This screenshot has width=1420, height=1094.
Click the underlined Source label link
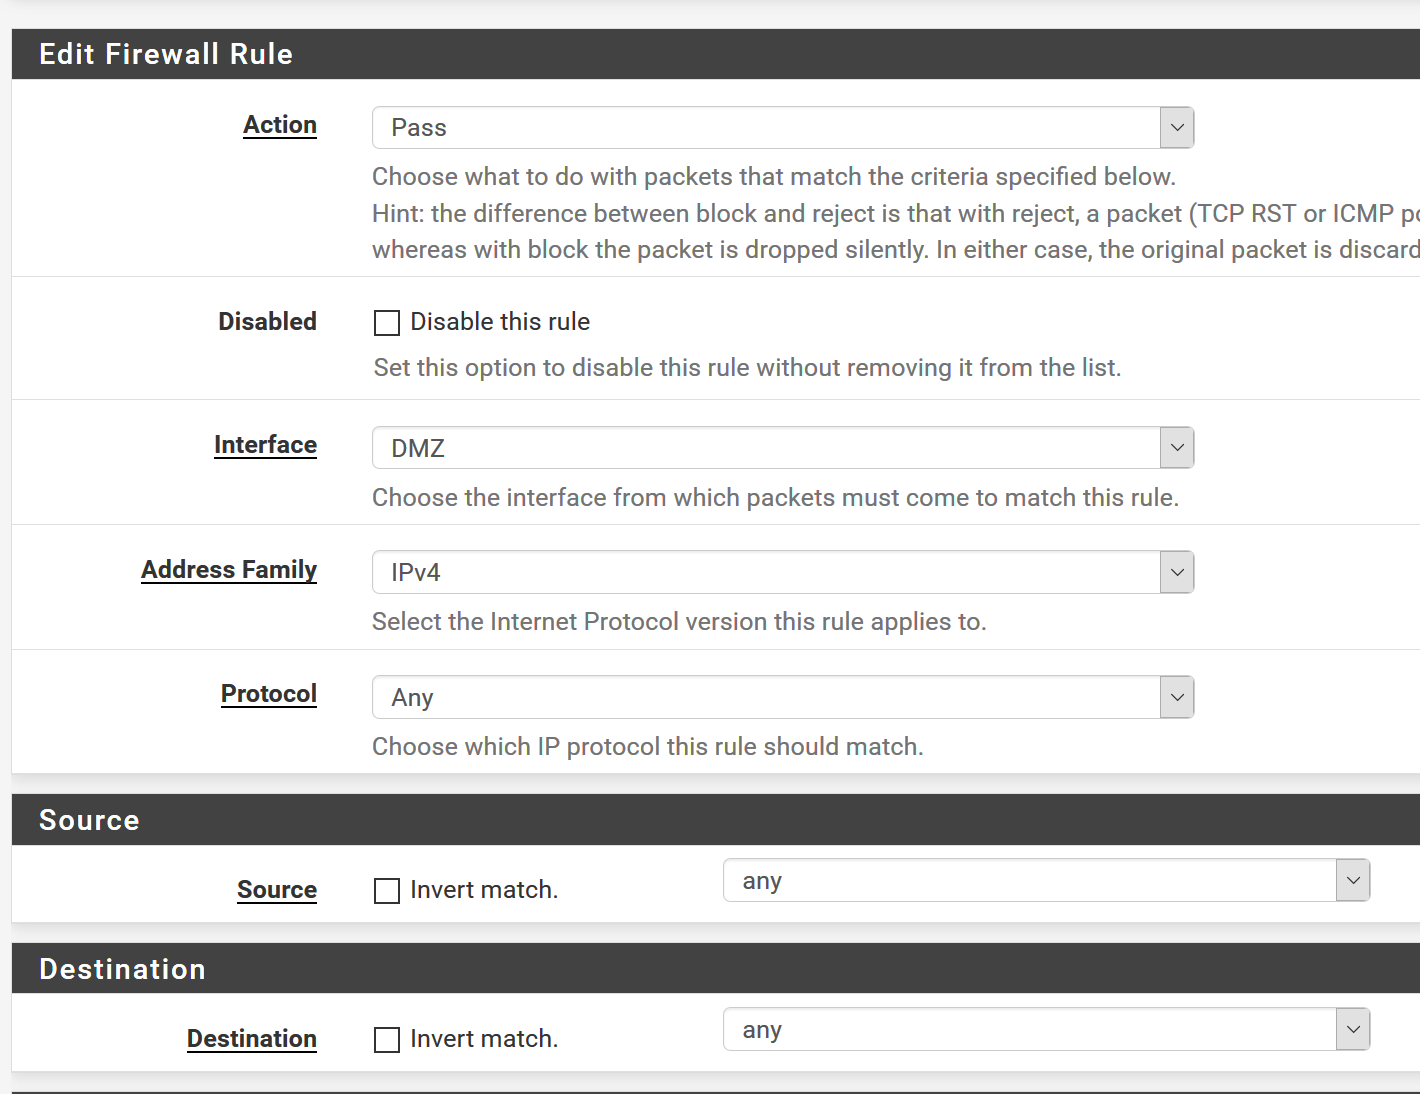(x=277, y=890)
